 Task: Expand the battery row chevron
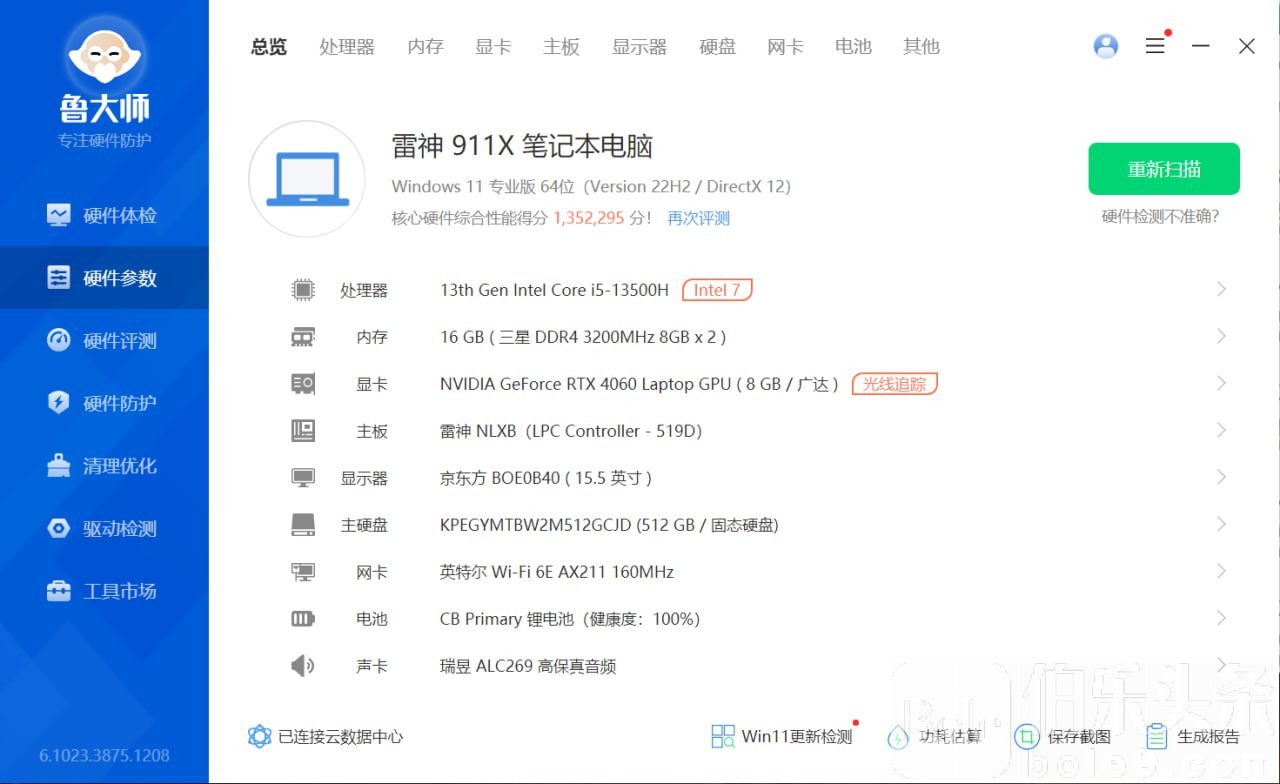1221,618
